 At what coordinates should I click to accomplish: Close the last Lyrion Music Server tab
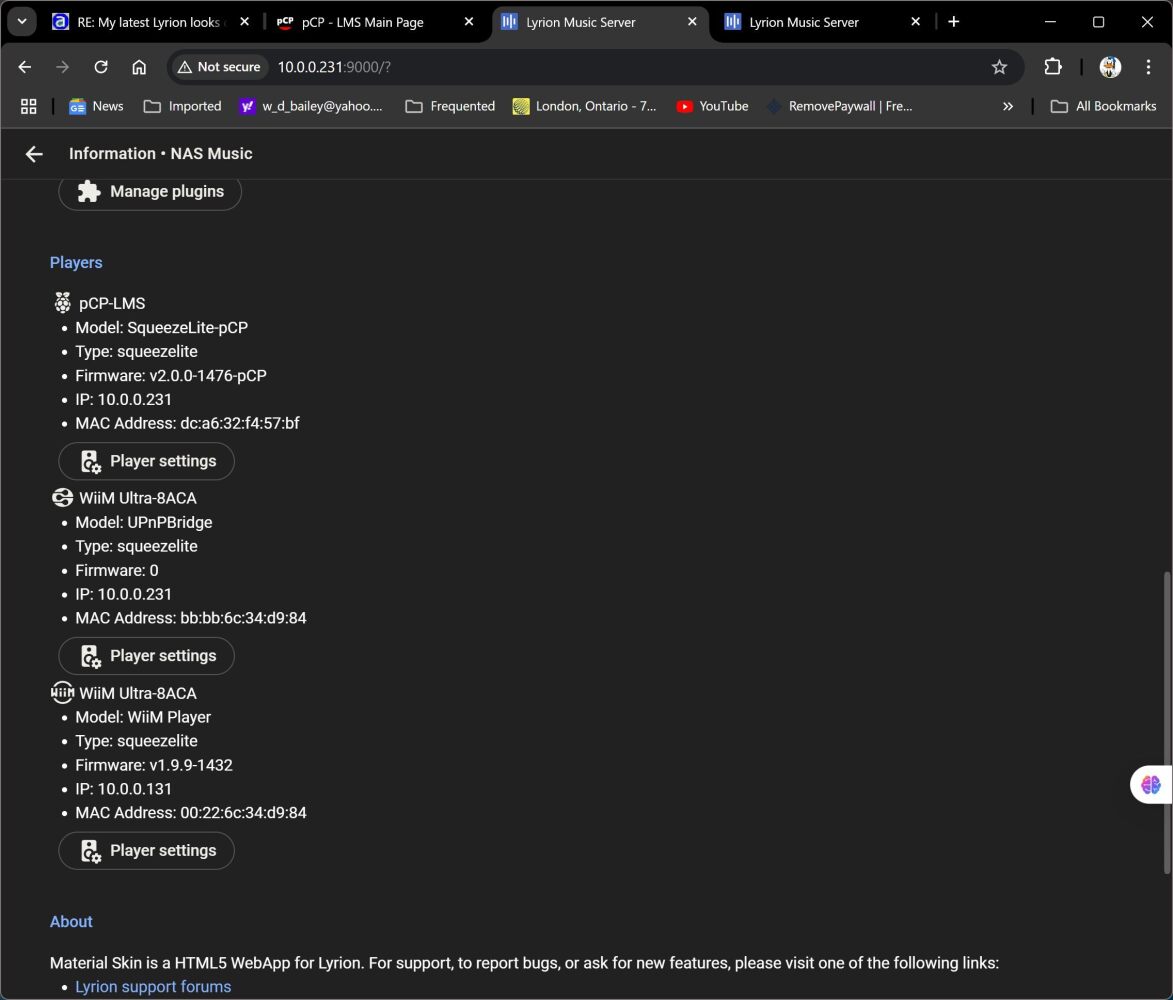pos(916,22)
